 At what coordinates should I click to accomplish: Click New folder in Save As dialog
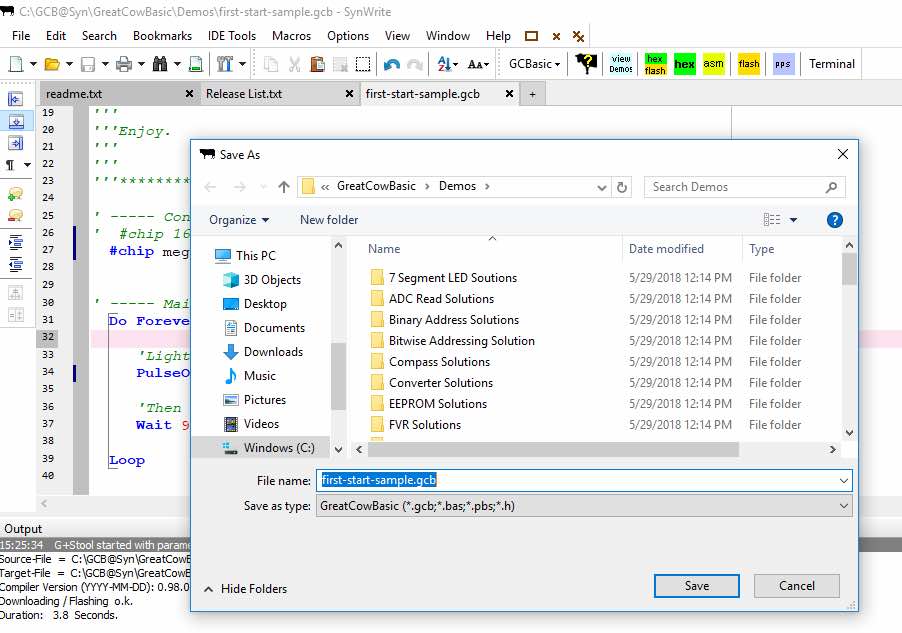pos(329,220)
